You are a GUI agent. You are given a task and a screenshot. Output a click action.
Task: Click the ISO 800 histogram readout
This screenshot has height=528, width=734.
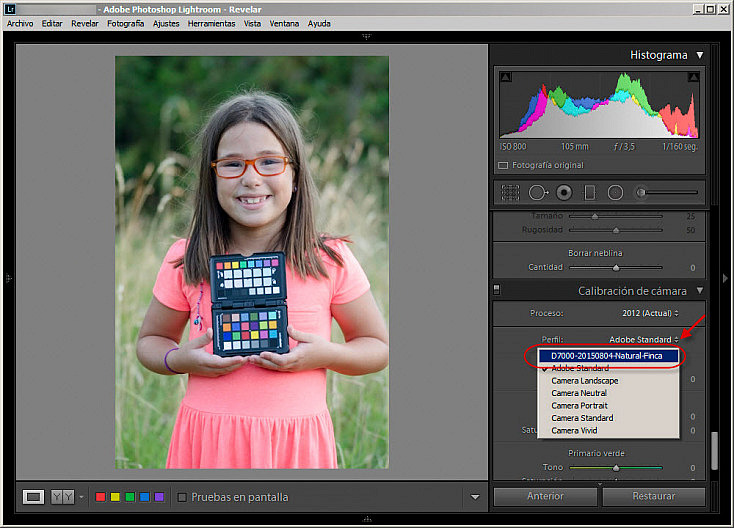(x=513, y=147)
